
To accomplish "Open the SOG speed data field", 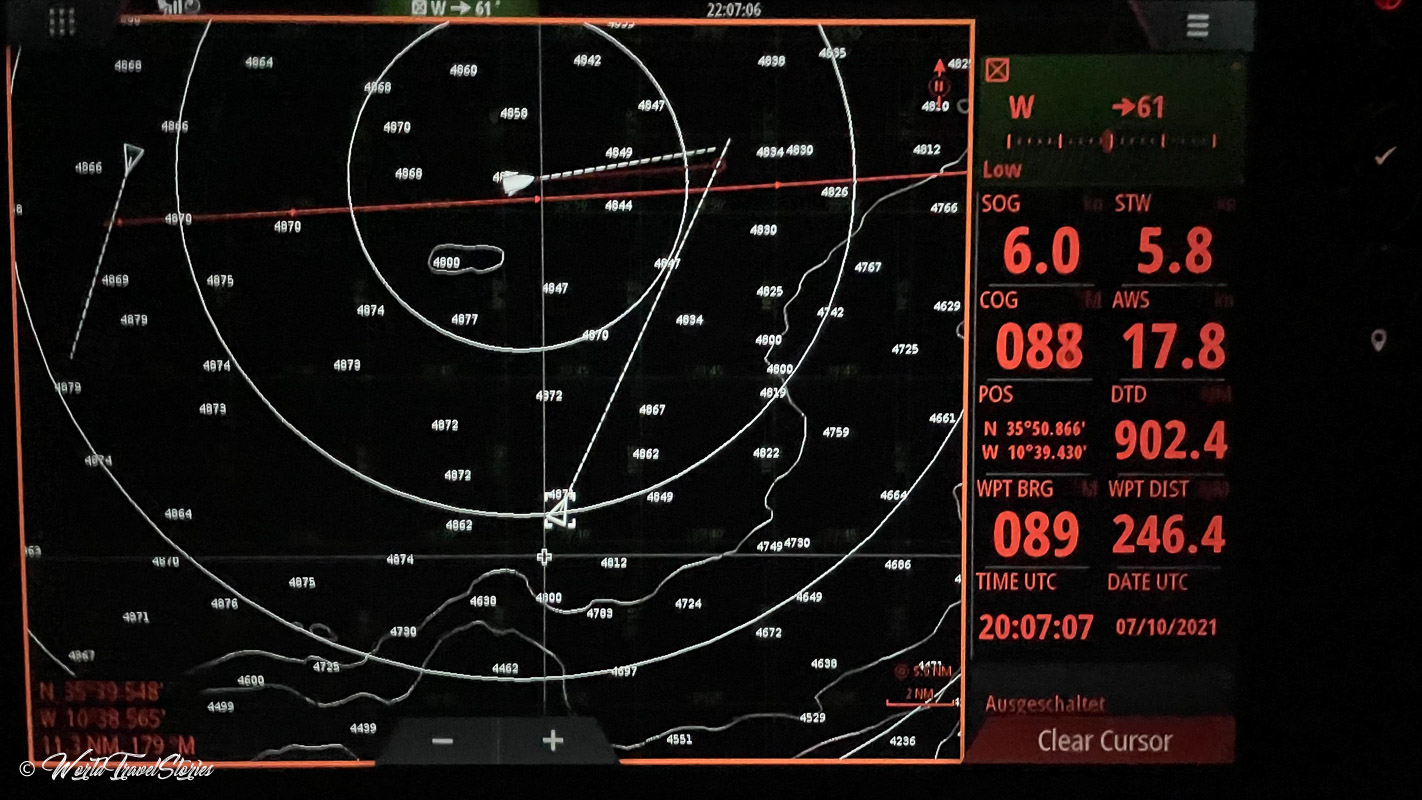I will (x=1041, y=238).
